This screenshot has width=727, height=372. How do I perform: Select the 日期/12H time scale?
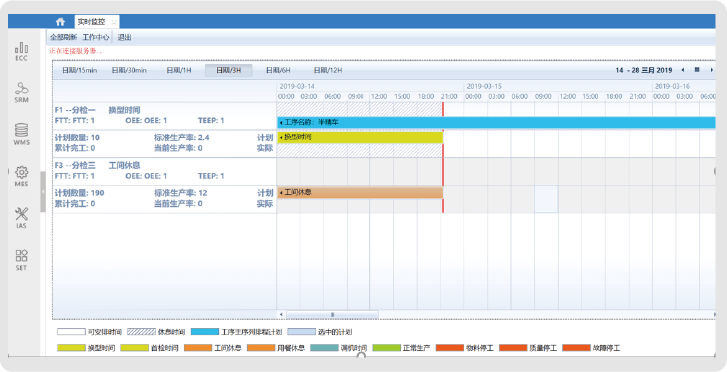(x=328, y=71)
